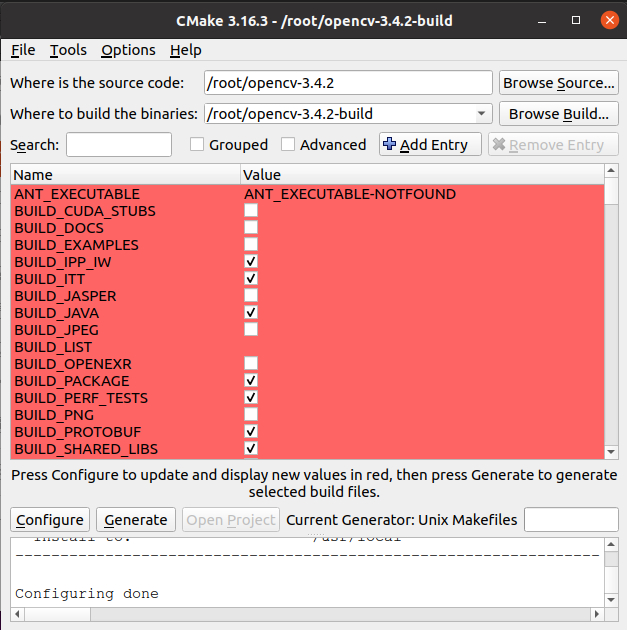Uncheck BUILD_SHARED_LIBS option
This screenshot has height=630, width=627.
pyautogui.click(x=251, y=448)
